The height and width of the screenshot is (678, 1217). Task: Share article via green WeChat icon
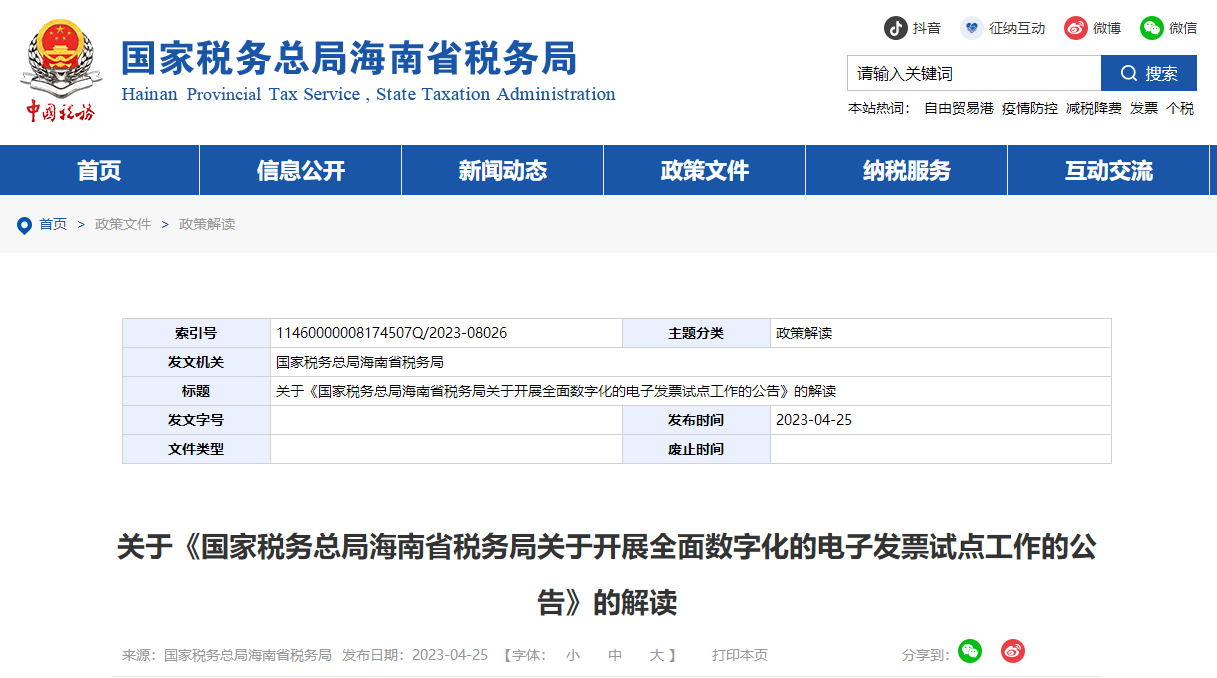[969, 652]
